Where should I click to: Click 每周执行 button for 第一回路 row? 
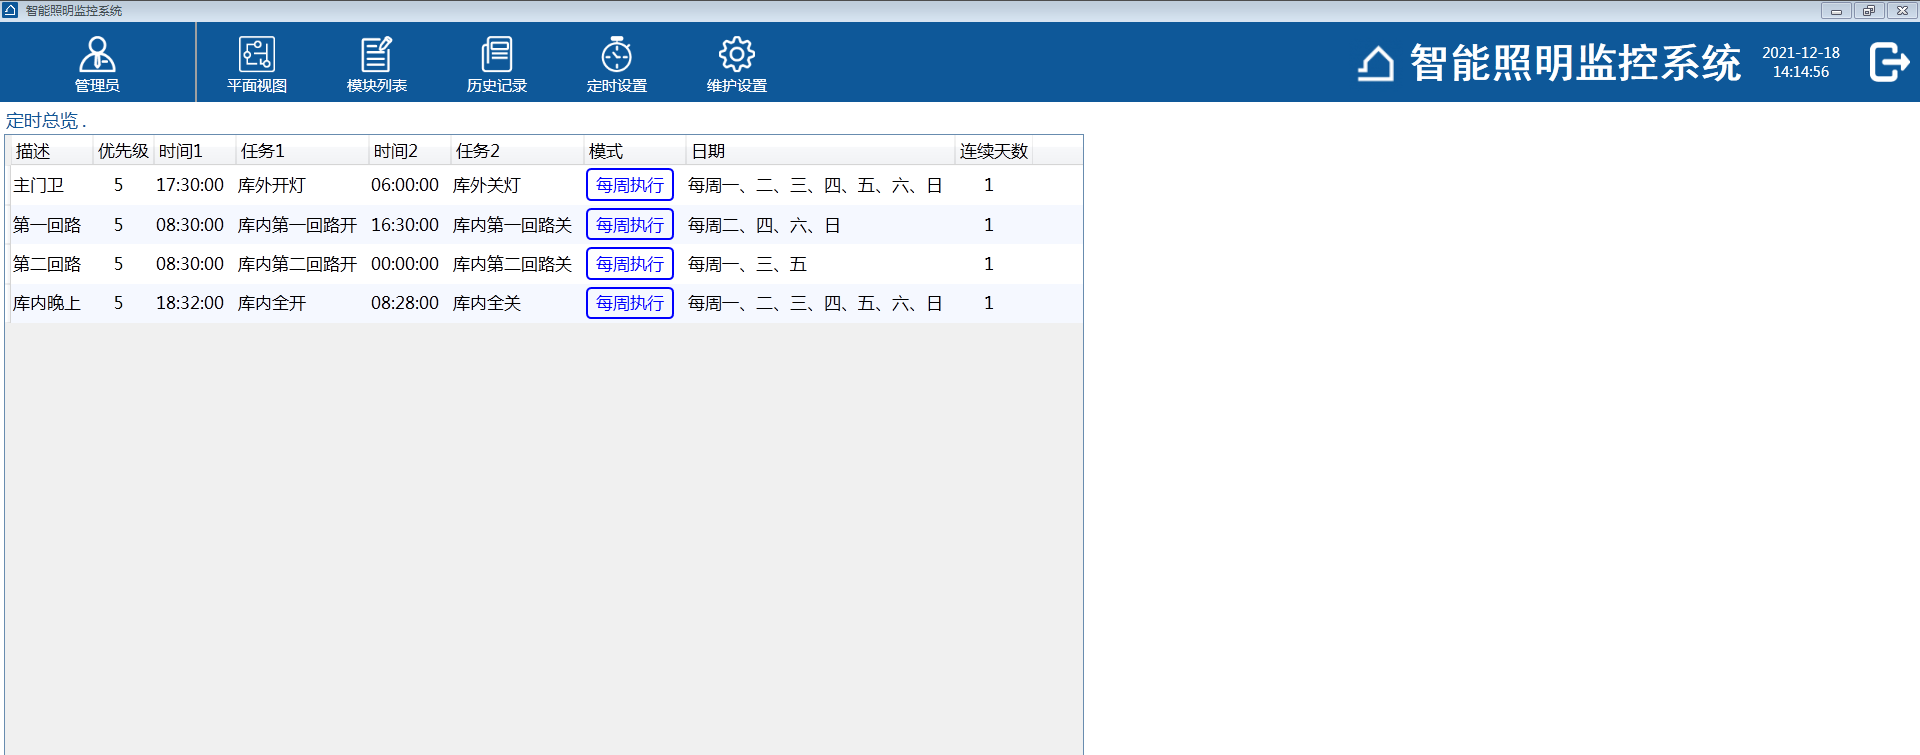pyautogui.click(x=630, y=225)
